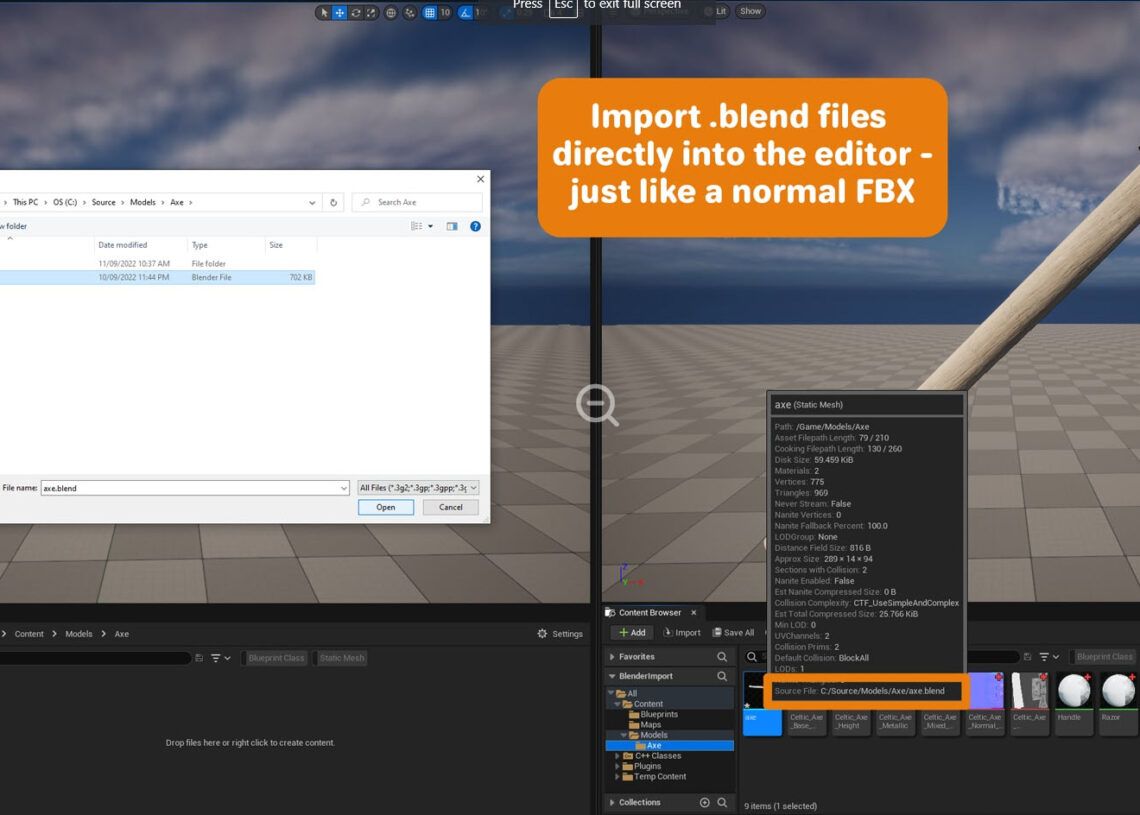Click the world/local transform globe icon
The image size is (1140, 815).
tap(390, 12)
